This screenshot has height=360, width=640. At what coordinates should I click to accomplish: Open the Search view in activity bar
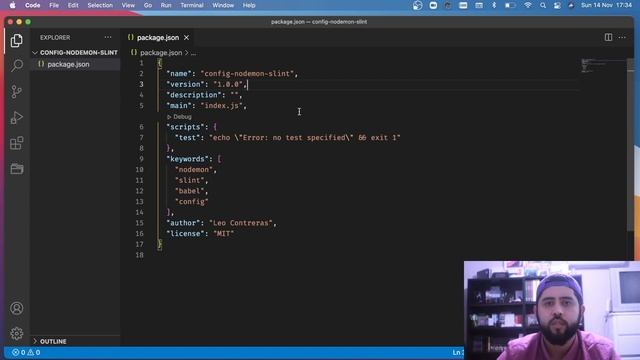click(x=17, y=65)
